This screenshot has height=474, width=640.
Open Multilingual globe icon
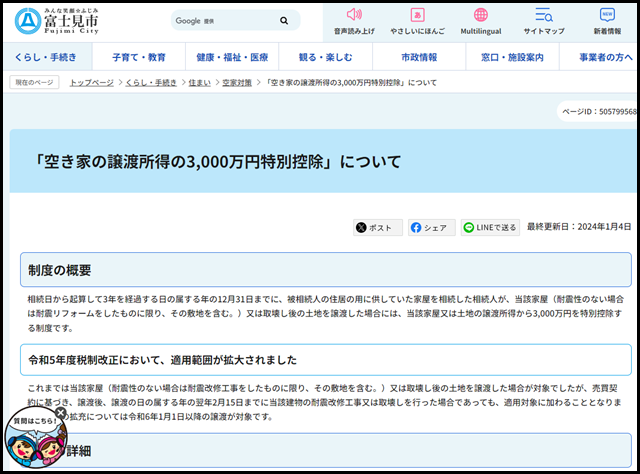tap(480, 15)
